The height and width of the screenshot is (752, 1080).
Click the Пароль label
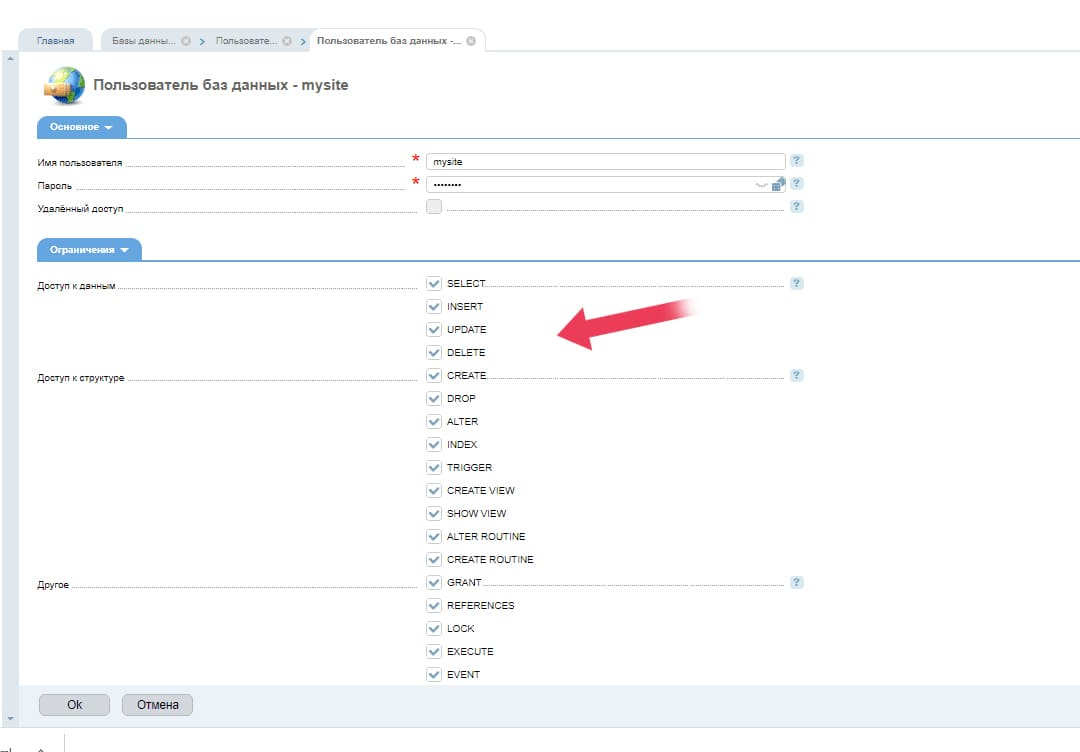point(54,186)
